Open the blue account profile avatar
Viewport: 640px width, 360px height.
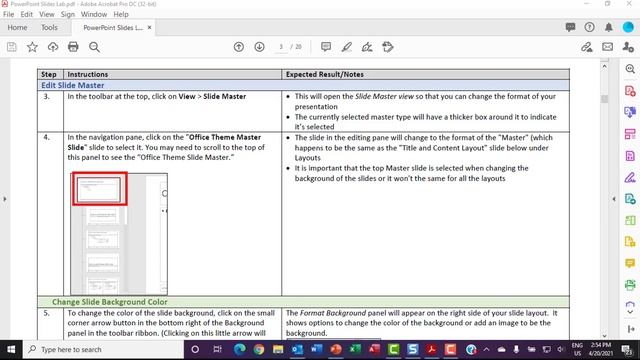628,27
